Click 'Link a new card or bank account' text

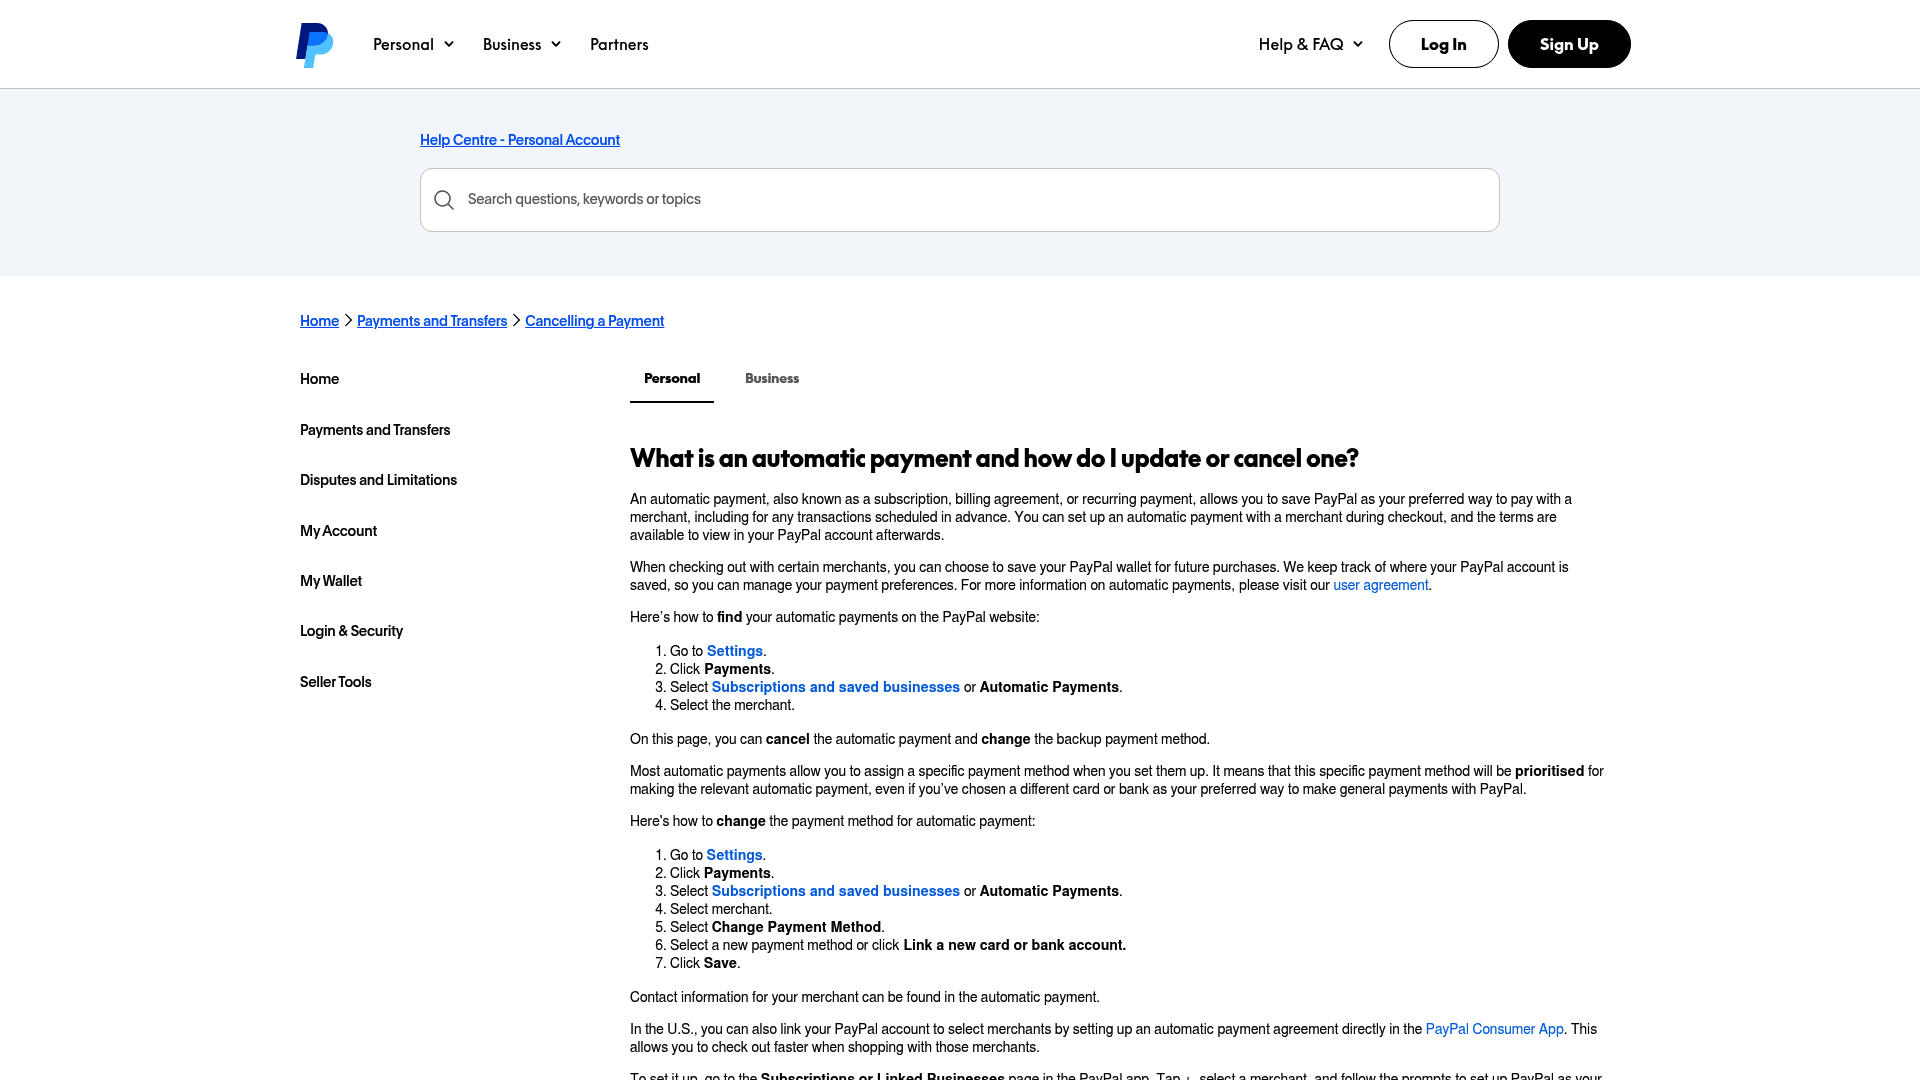tap(1014, 945)
